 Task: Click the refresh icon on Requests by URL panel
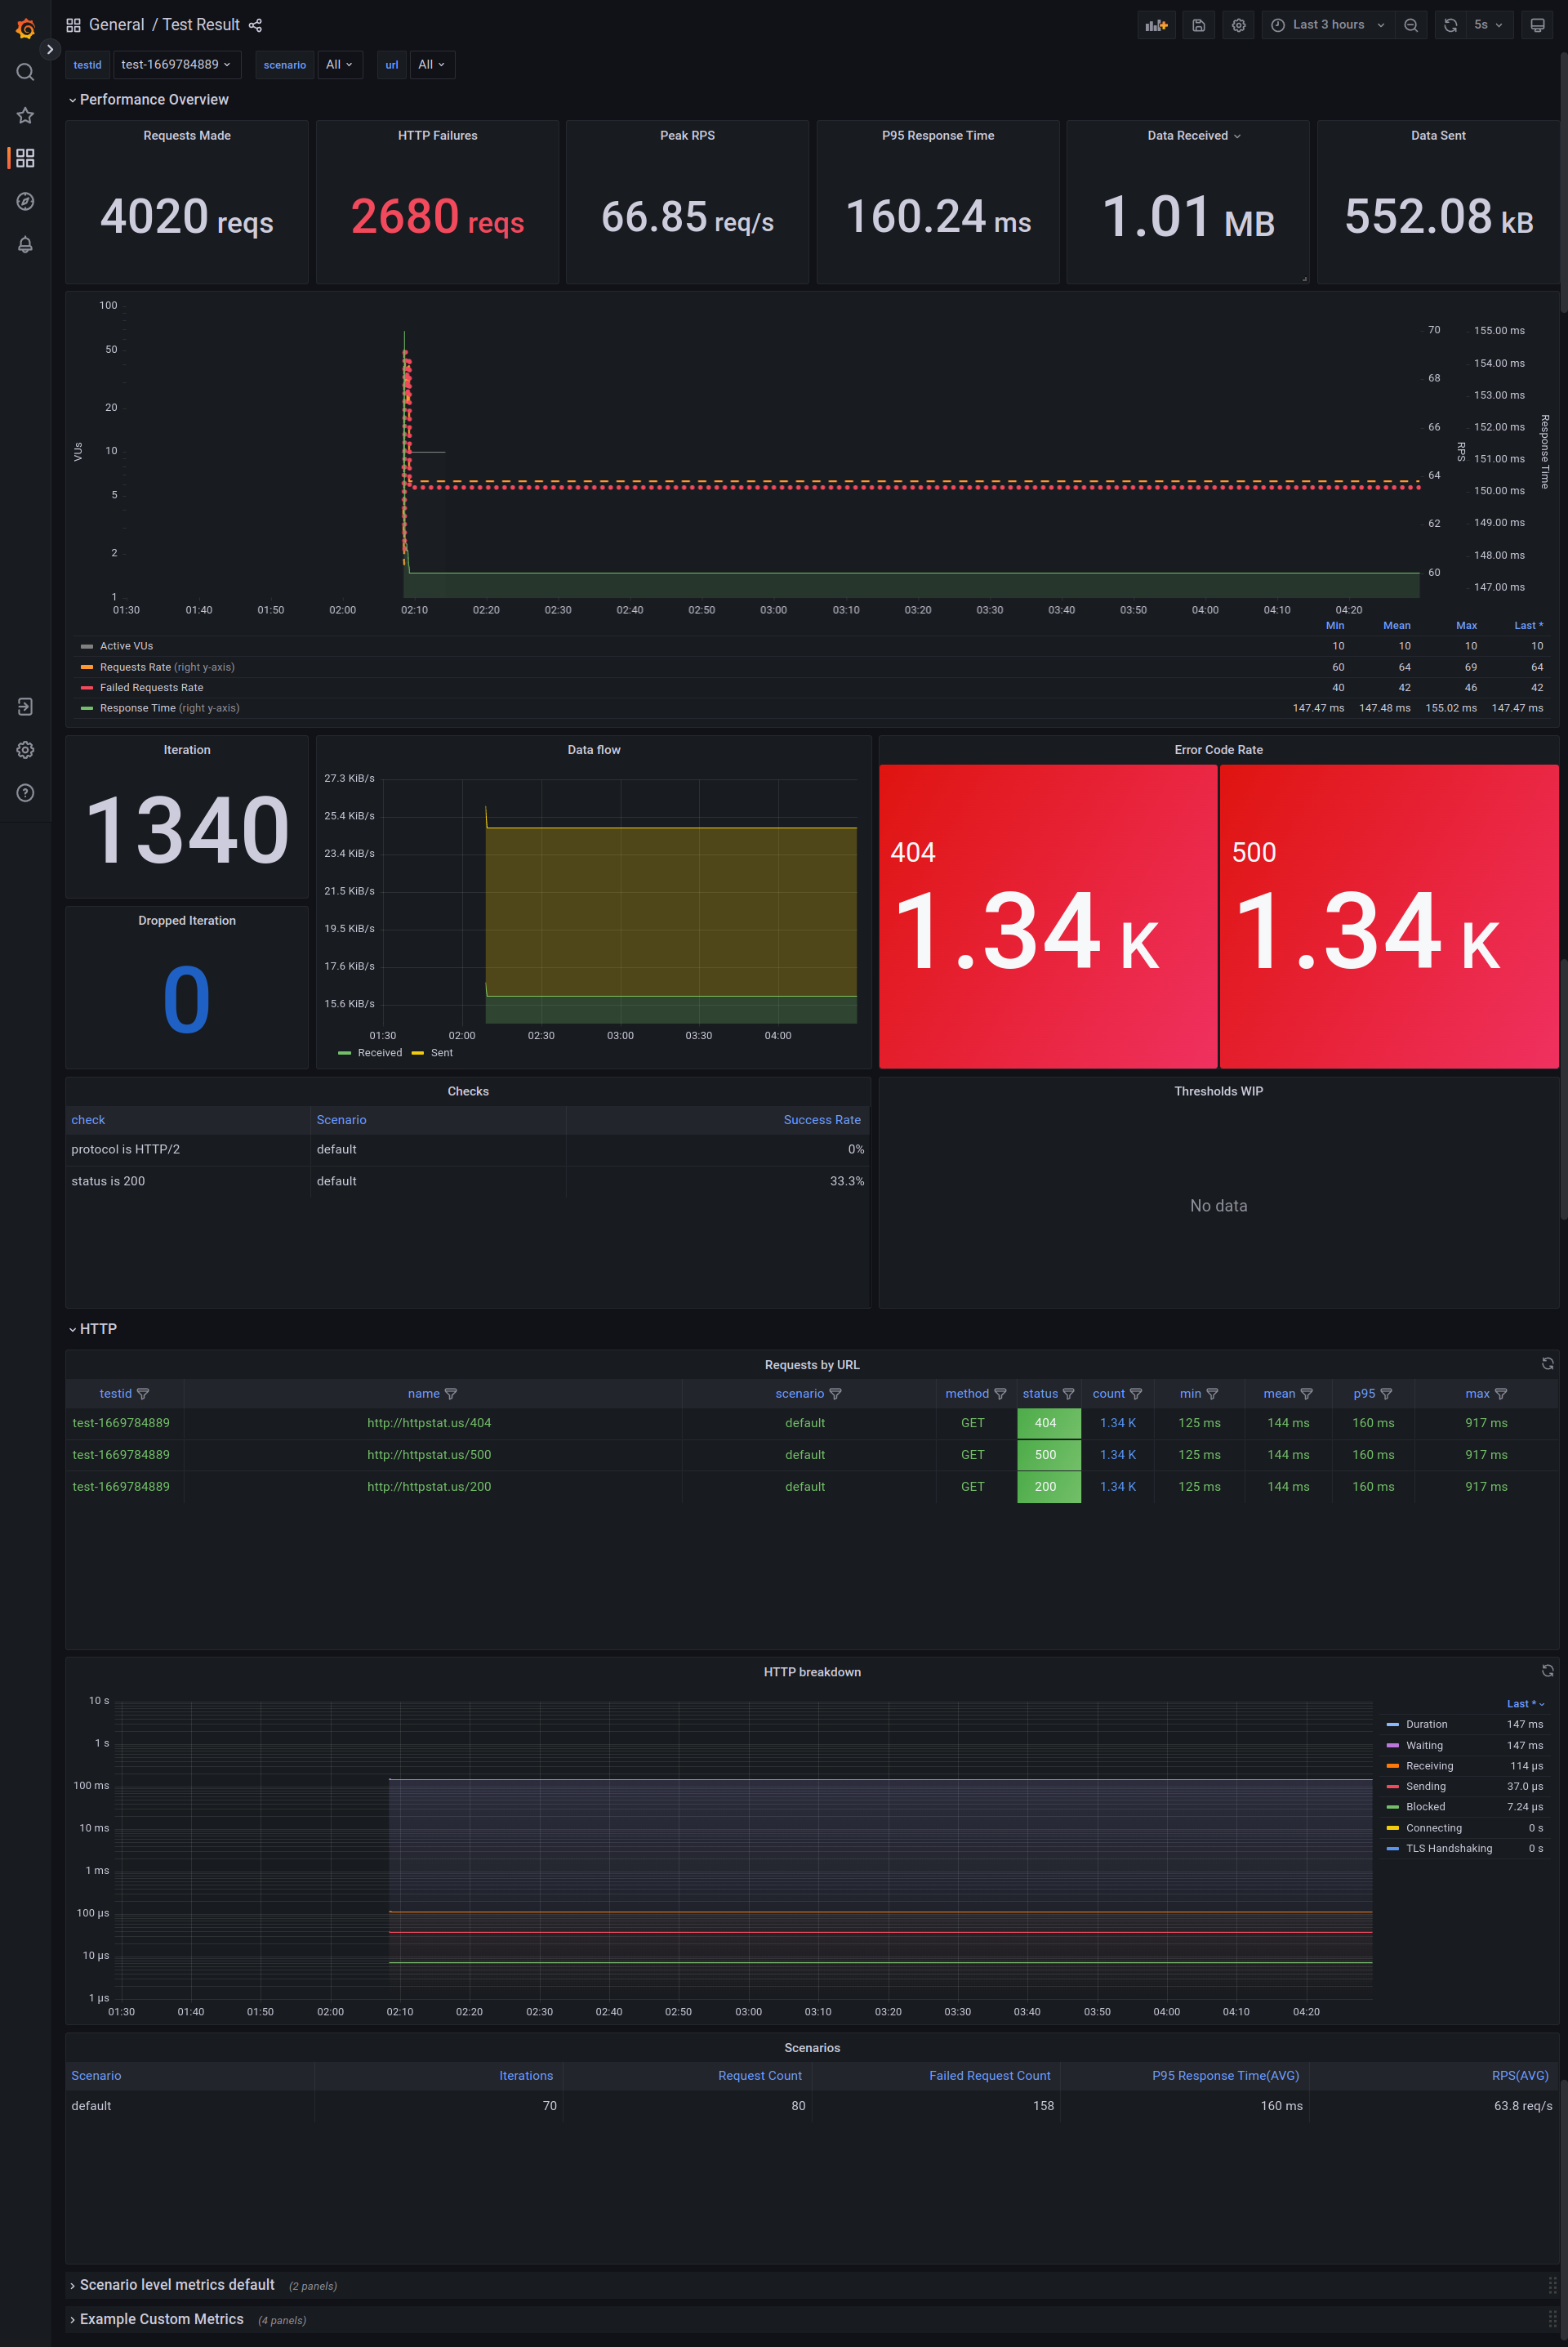(x=1547, y=1364)
